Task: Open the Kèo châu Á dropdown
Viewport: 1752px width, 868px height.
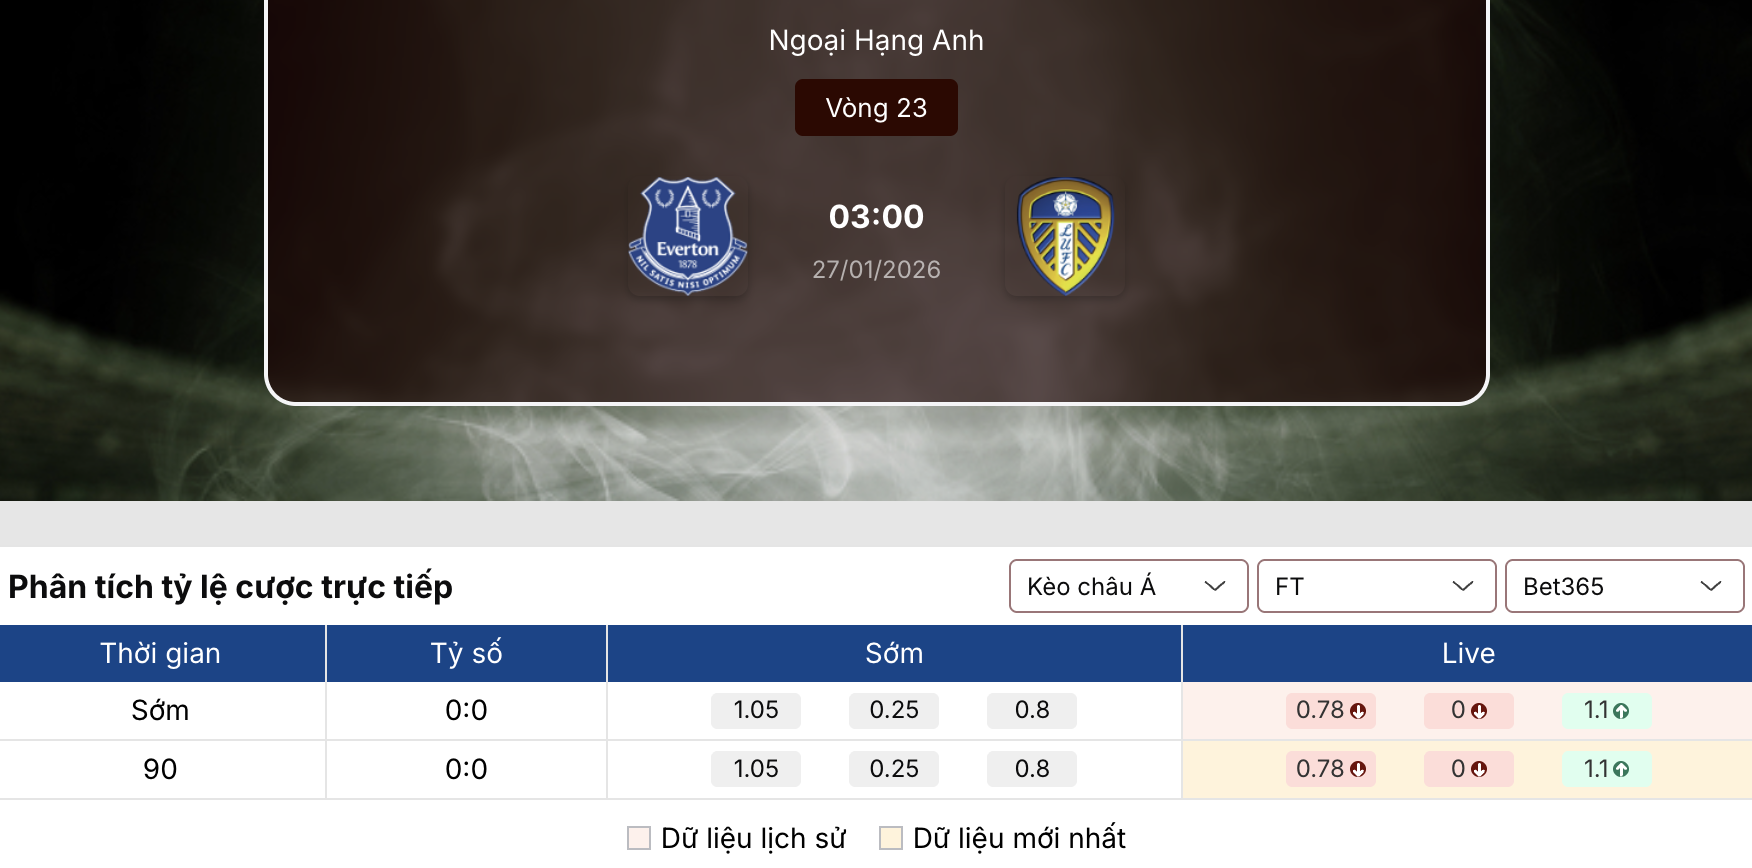Action: [x=1128, y=586]
